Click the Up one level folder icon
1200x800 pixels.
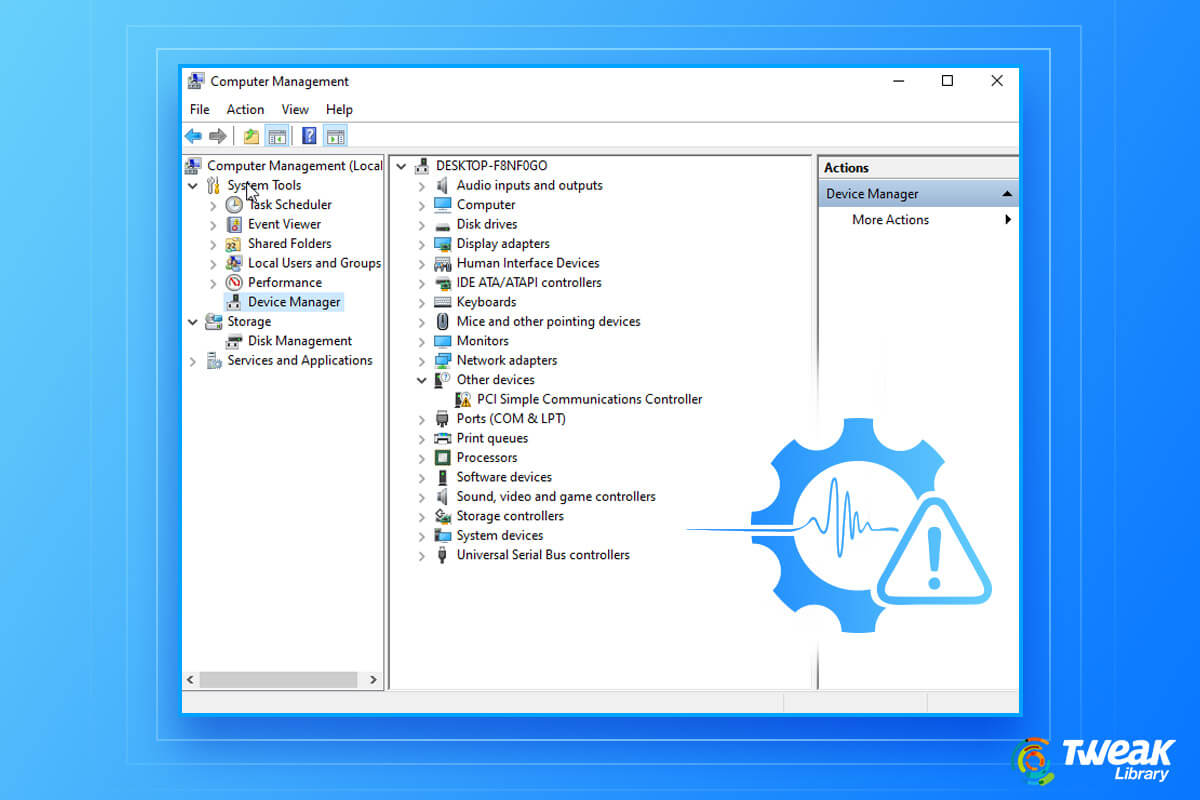click(250, 135)
